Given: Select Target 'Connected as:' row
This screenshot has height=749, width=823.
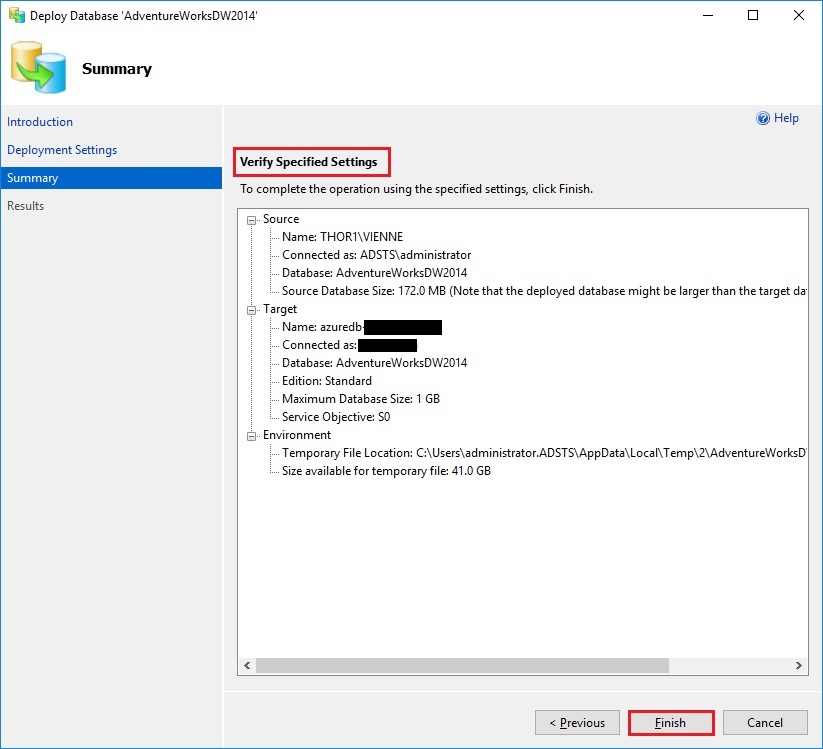Looking at the screenshot, I should 349,345.
